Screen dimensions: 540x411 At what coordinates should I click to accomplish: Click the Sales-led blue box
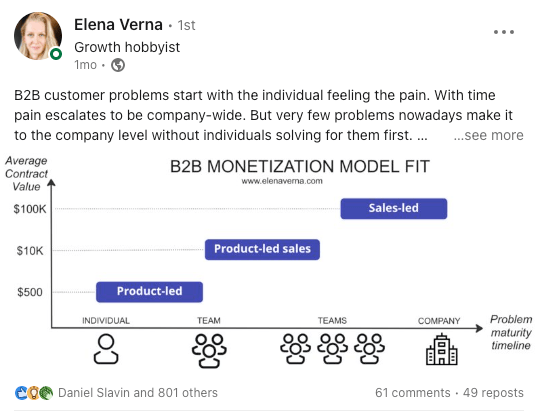pyautogui.click(x=394, y=208)
